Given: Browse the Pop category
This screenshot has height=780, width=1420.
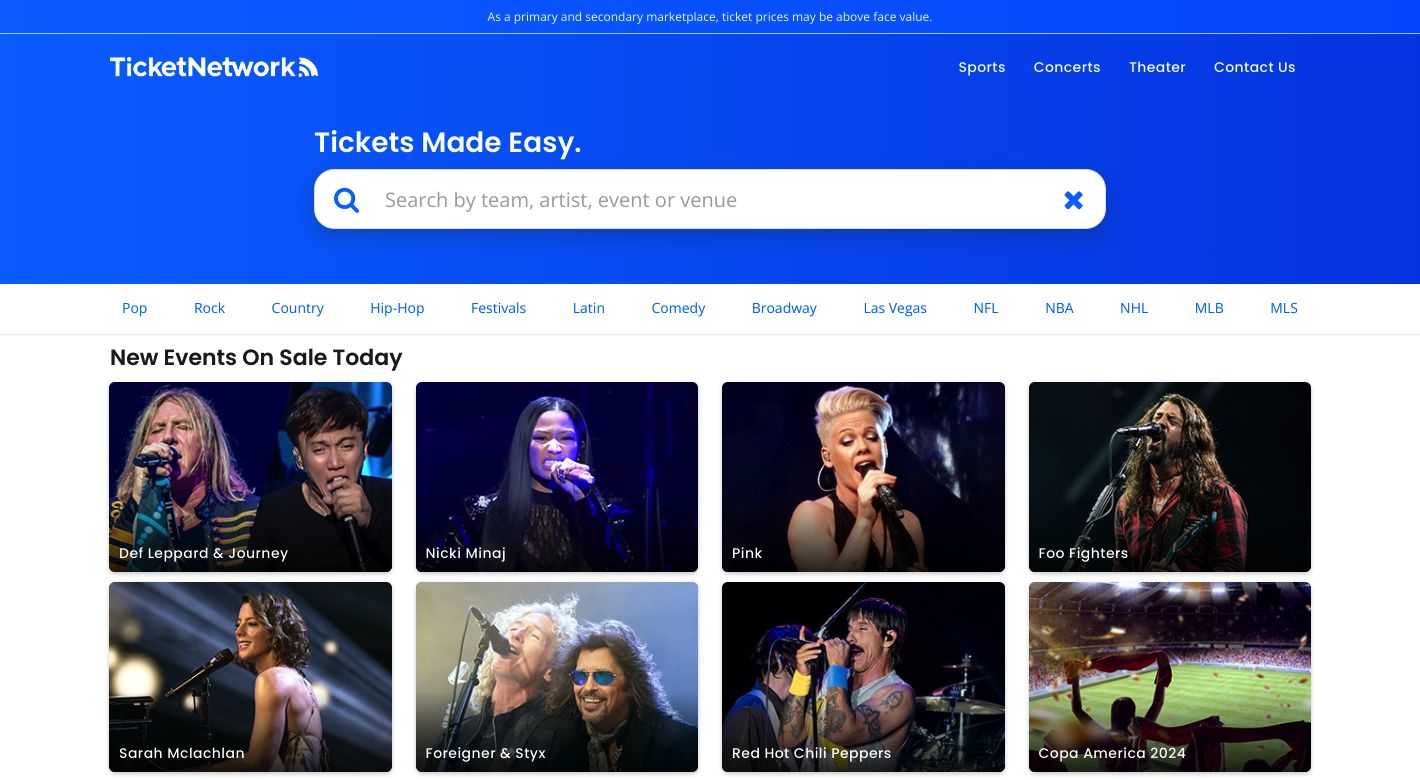Looking at the screenshot, I should pyautogui.click(x=135, y=308).
